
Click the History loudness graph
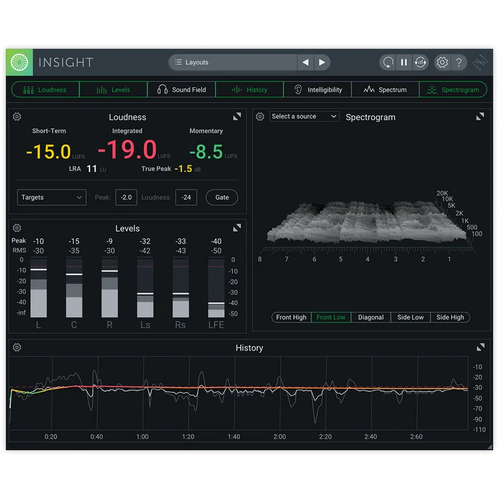click(x=239, y=393)
